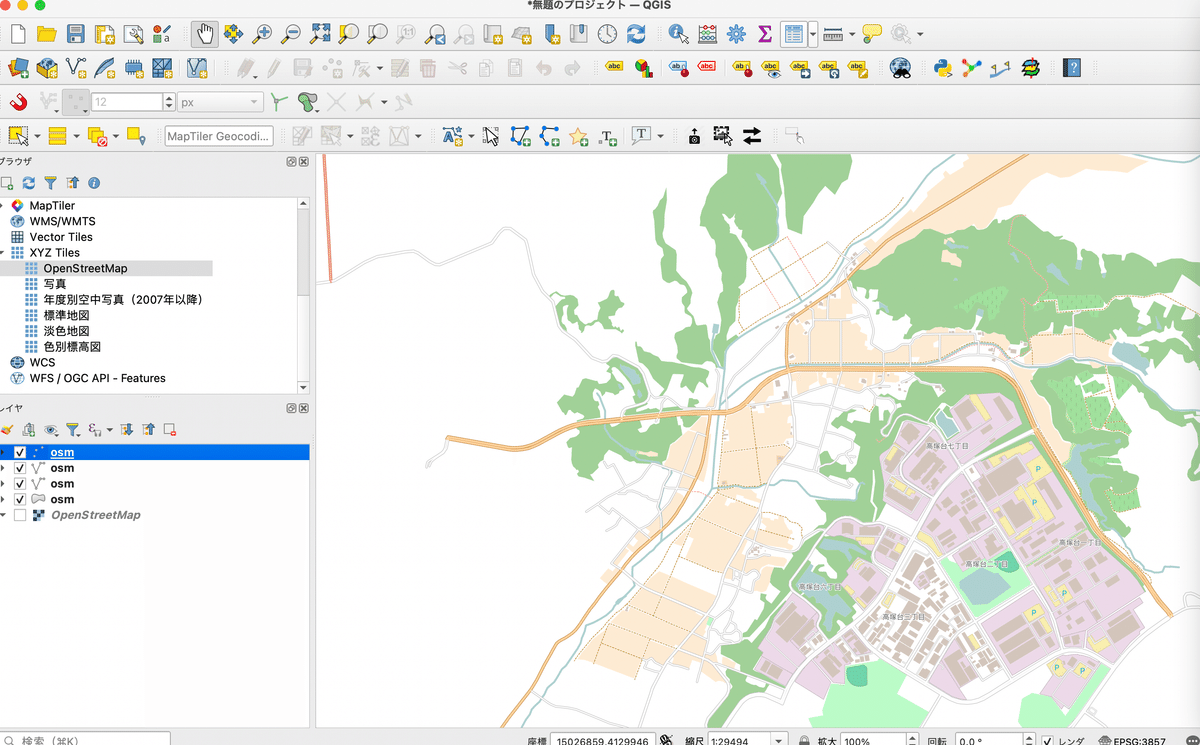Select the Pan Map tool
1200x745 pixels.
(206, 34)
